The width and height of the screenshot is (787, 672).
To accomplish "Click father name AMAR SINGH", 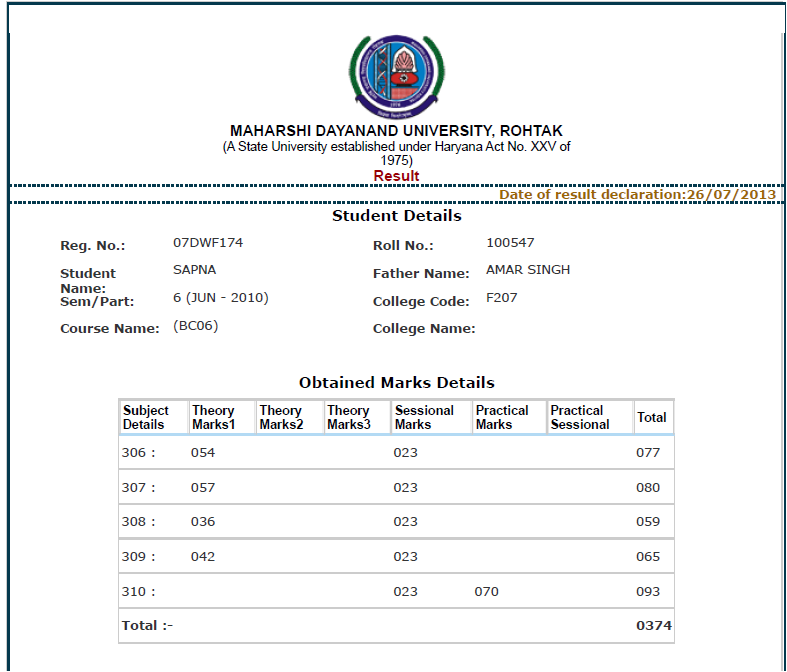I will pos(528,270).
